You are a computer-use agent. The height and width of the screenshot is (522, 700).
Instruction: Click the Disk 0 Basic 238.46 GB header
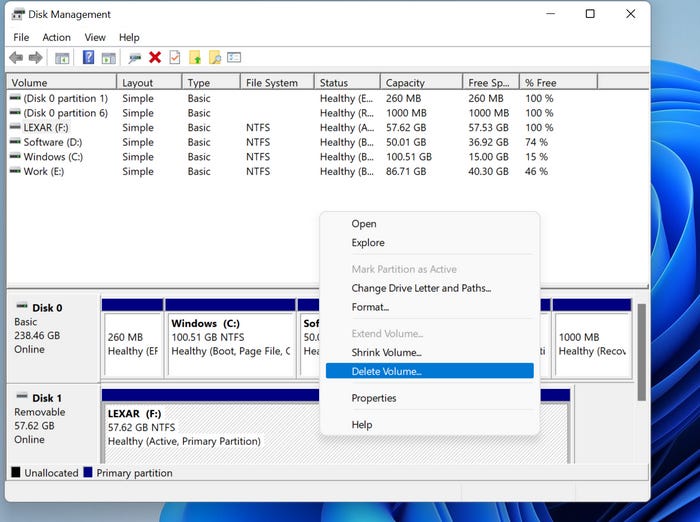53,336
